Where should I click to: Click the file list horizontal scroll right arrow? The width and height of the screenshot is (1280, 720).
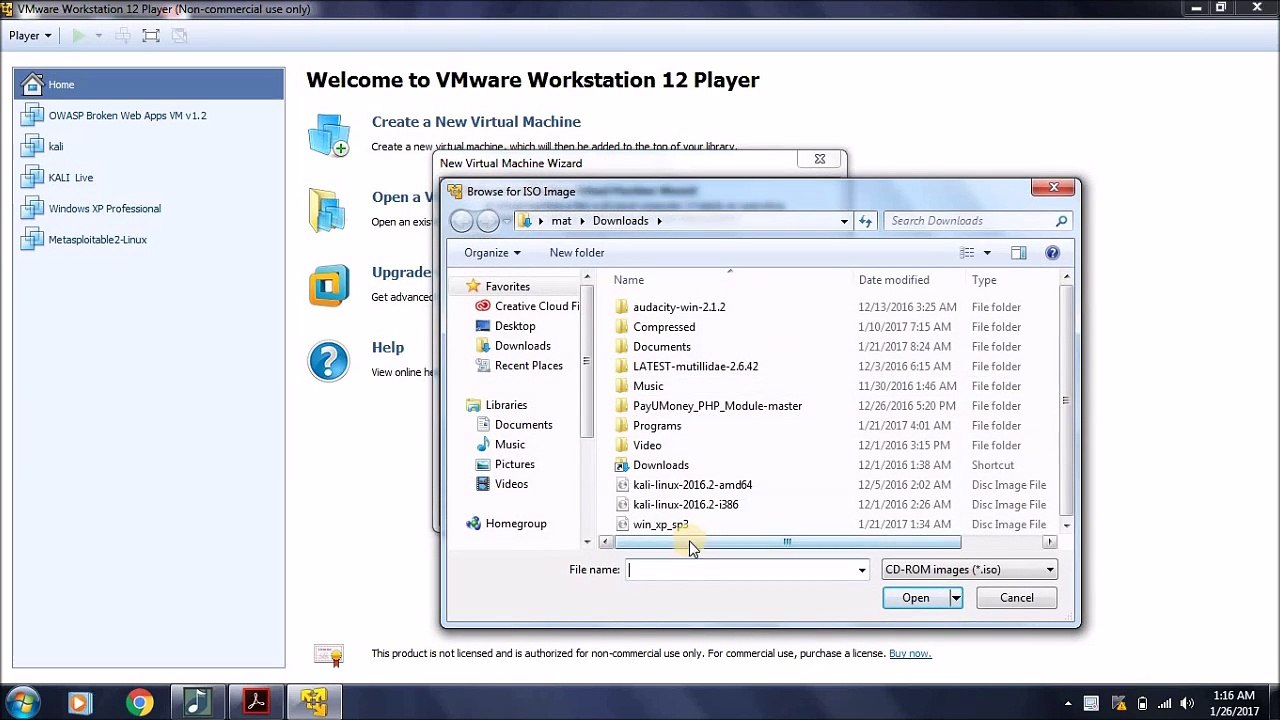pyautogui.click(x=1049, y=542)
